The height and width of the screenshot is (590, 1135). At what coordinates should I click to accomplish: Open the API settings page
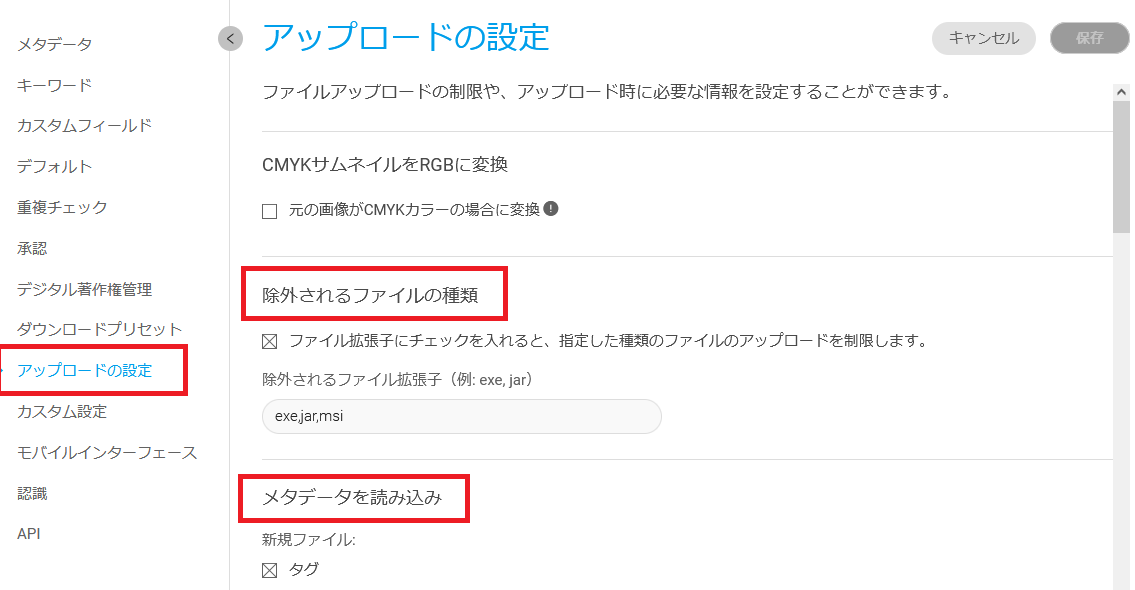pos(29,534)
